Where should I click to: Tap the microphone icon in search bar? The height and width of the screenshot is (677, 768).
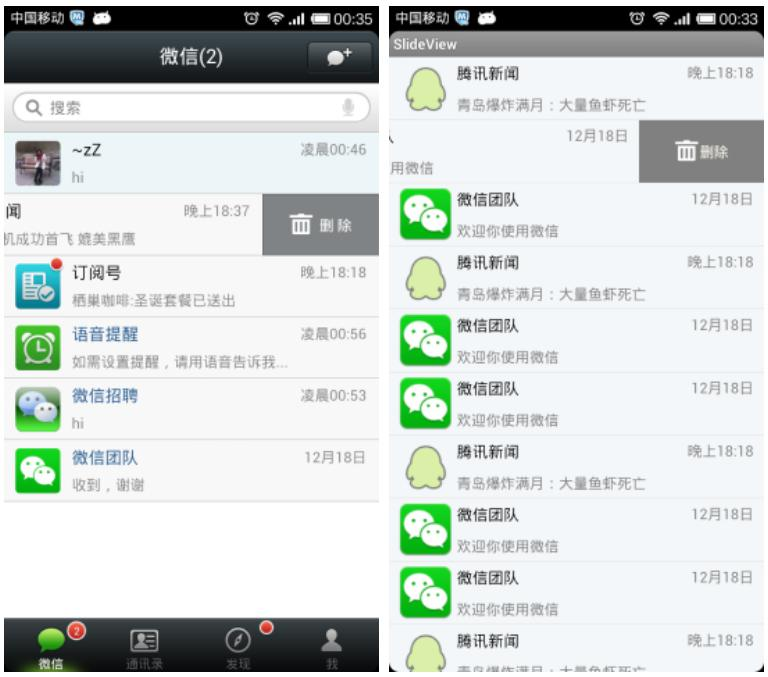tap(348, 107)
